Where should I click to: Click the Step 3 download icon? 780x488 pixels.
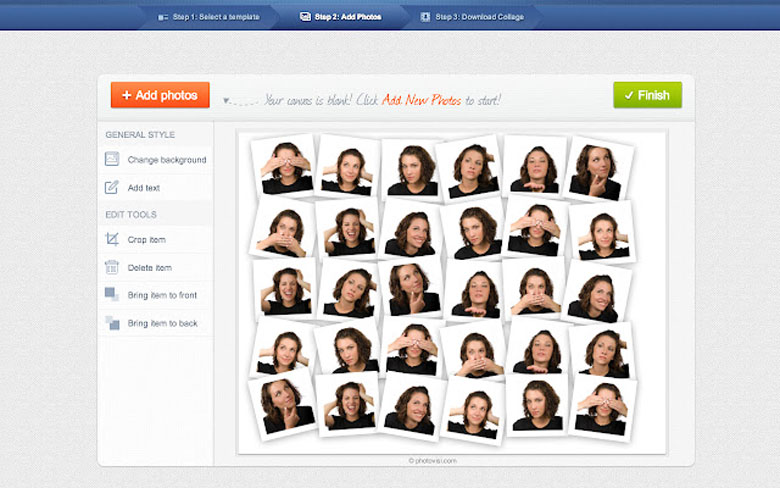(x=425, y=17)
